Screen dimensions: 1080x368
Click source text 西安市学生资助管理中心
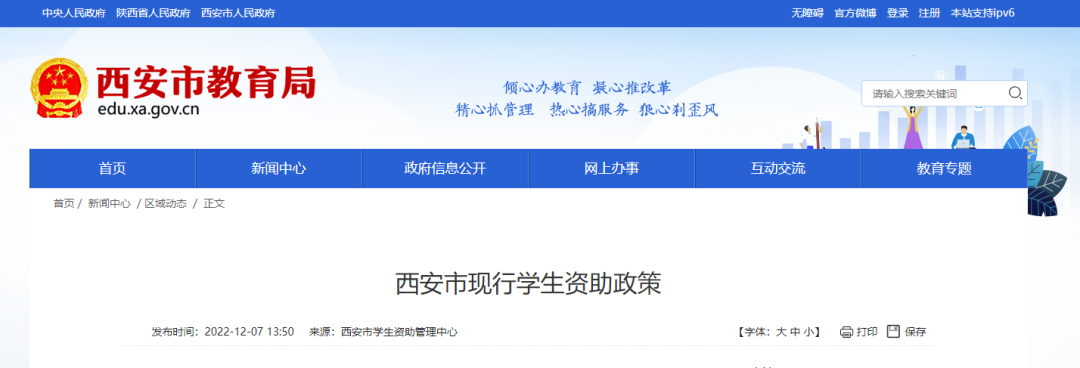coord(399,332)
